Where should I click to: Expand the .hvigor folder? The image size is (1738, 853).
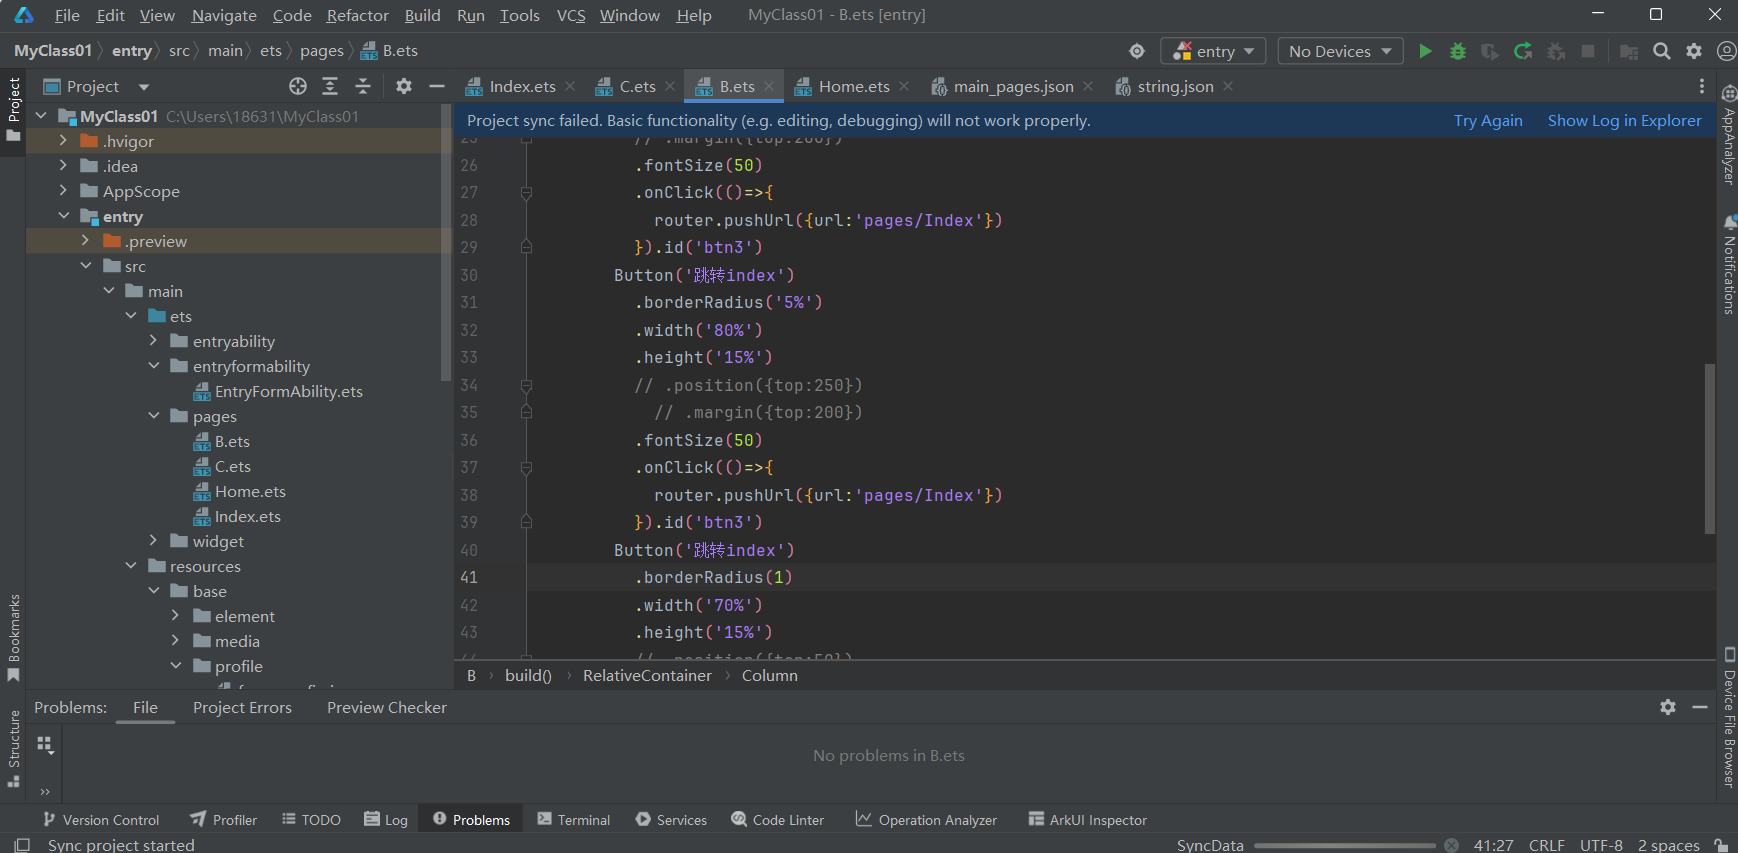pyautogui.click(x=63, y=141)
